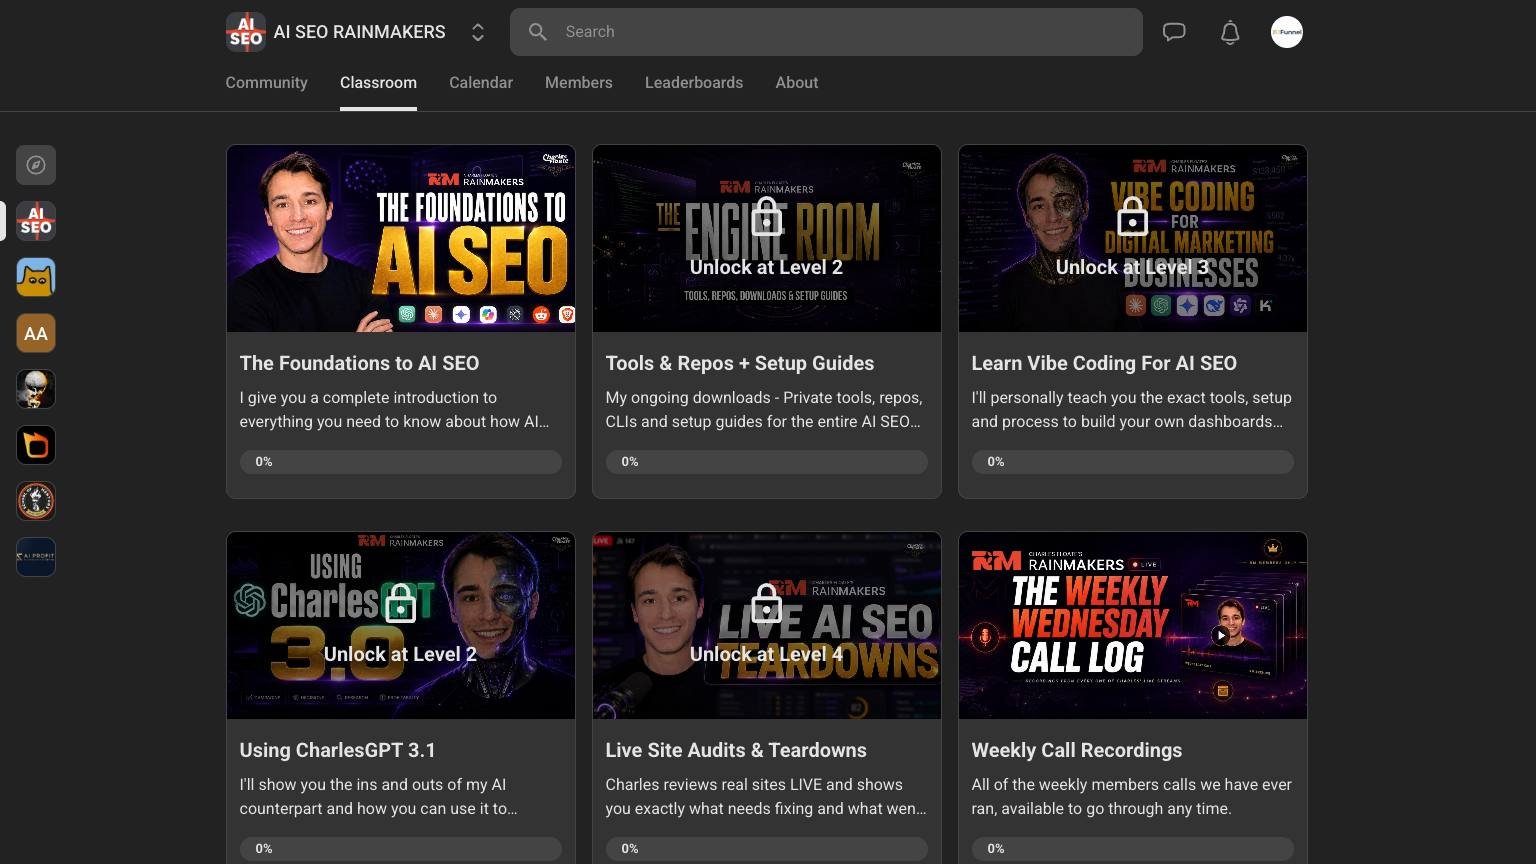Click 'Unlock at Level 4' text
Screen dimensions: 1536x864
click(x=766, y=654)
